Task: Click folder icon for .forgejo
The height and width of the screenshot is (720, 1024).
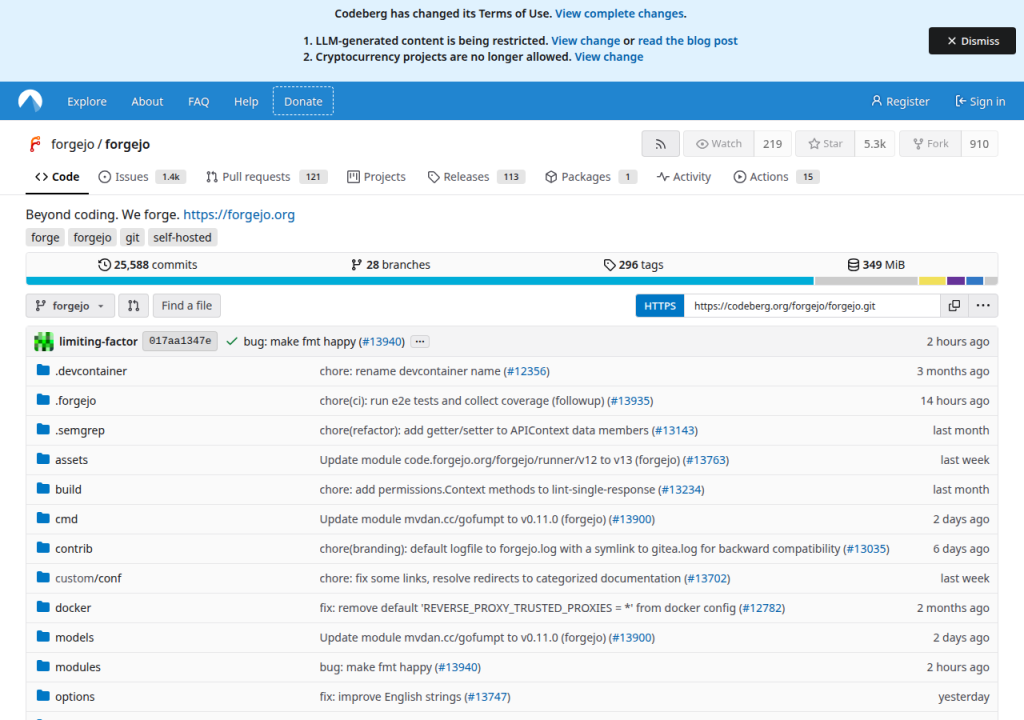Action: click(44, 400)
